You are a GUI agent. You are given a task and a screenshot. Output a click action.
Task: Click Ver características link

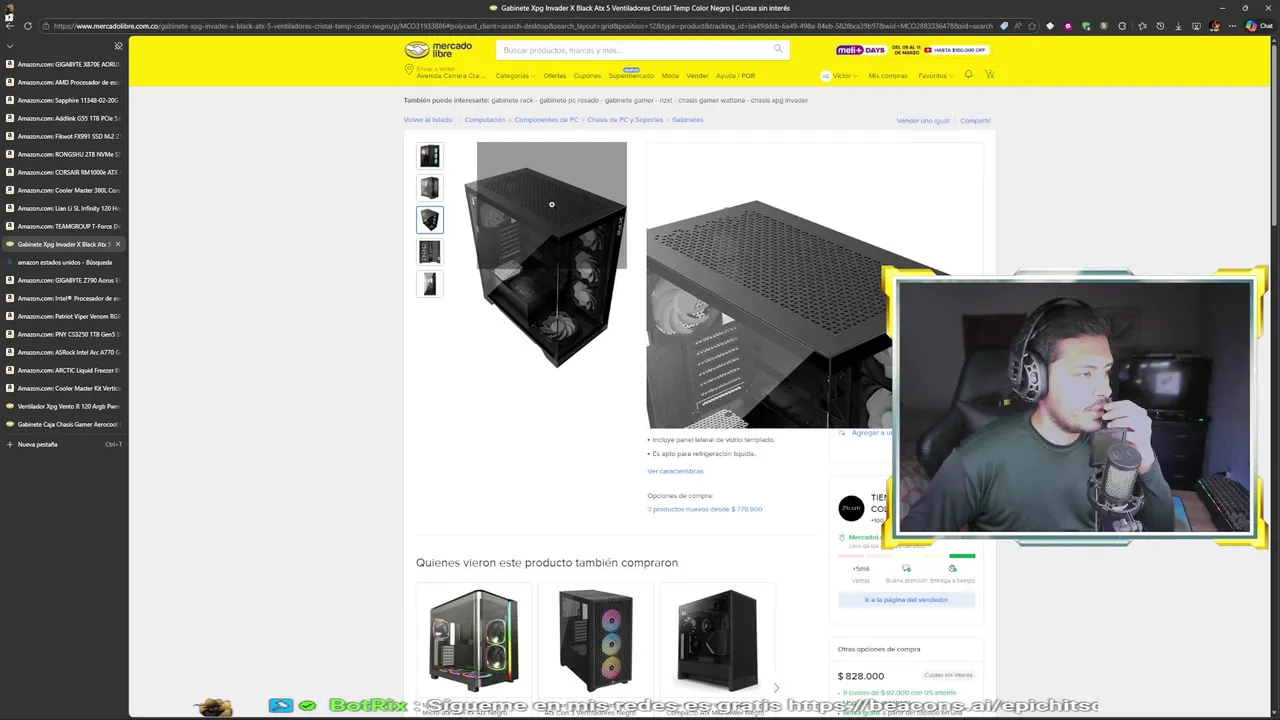click(x=675, y=471)
